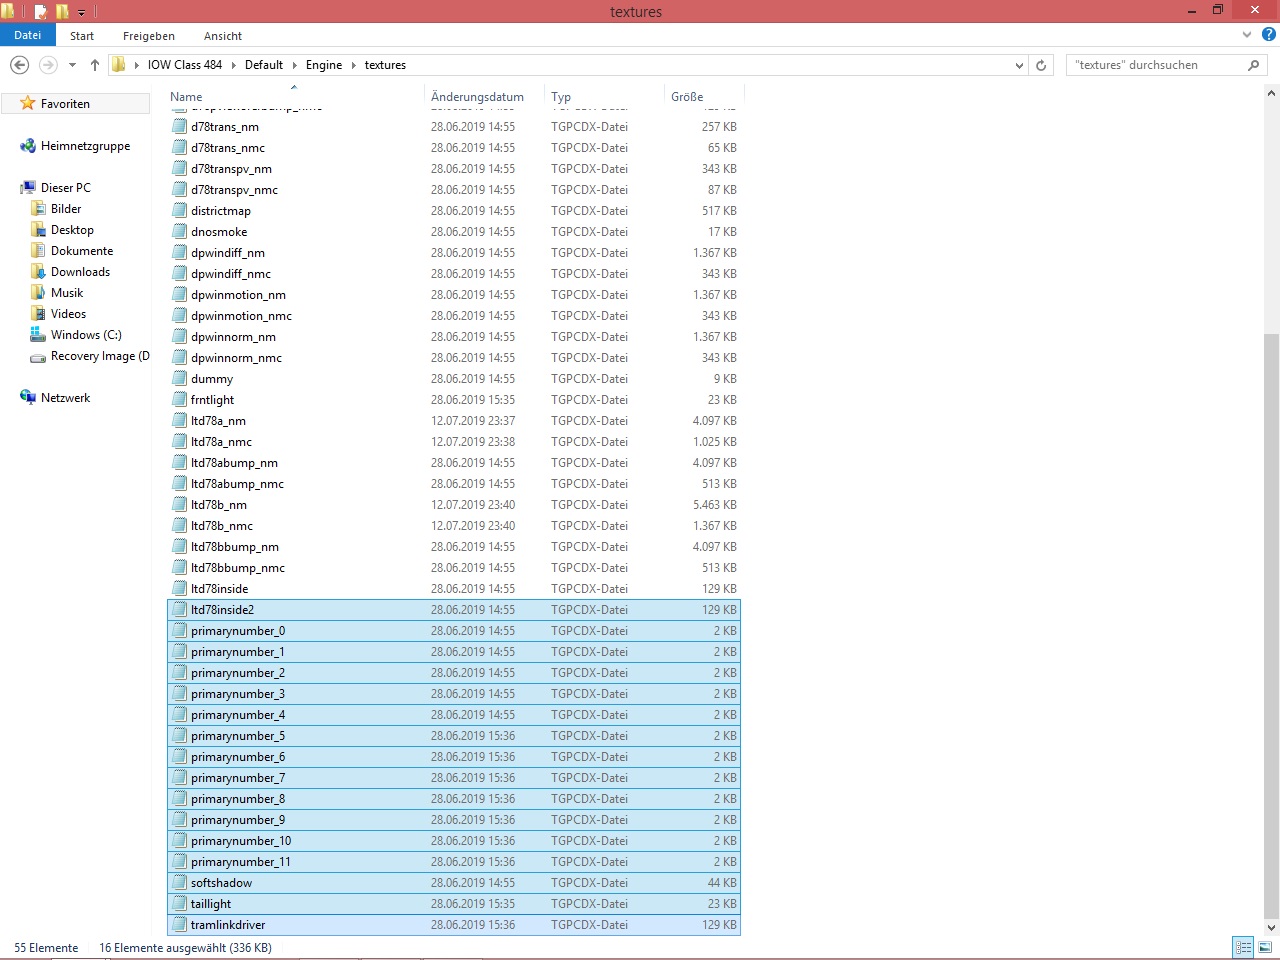Navigate to Engine in the breadcrumb path
The height and width of the screenshot is (960, 1280).
point(324,65)
